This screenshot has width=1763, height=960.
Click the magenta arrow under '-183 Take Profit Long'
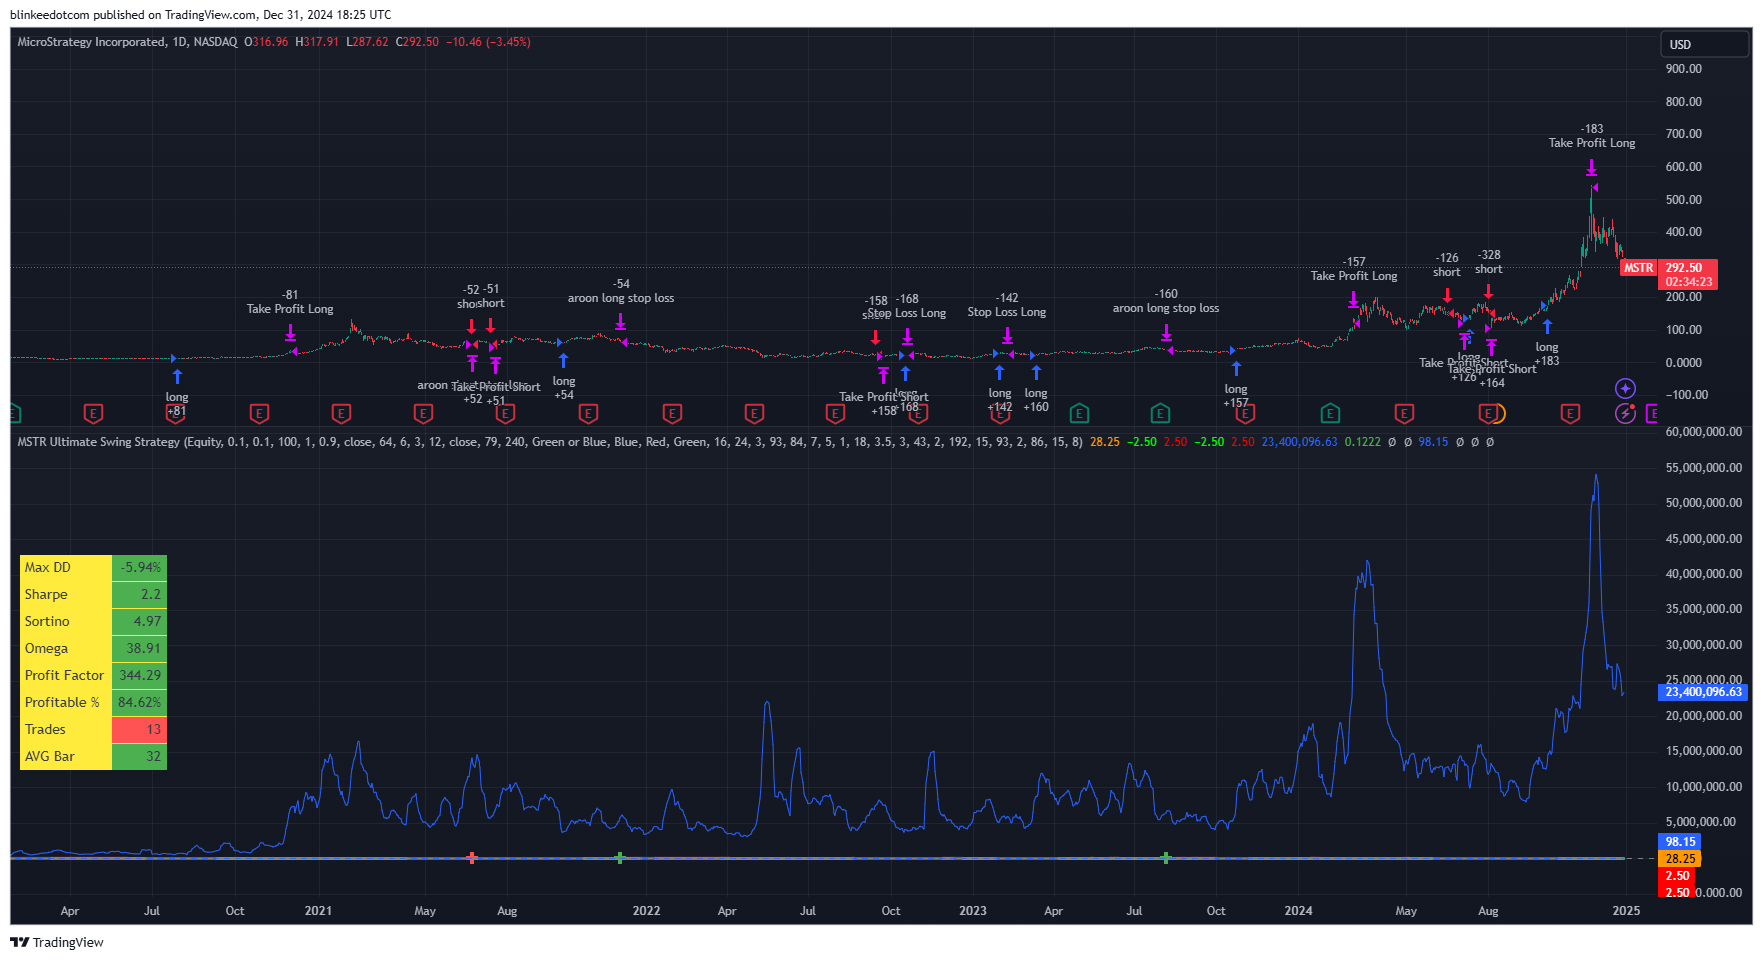click(1591, 168)
